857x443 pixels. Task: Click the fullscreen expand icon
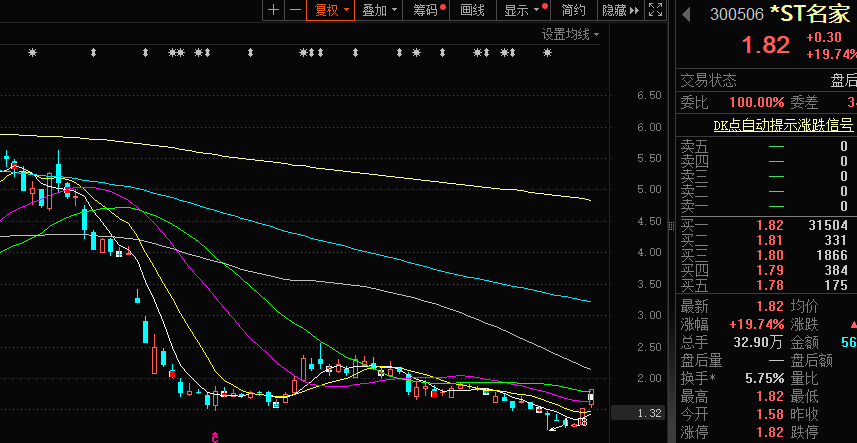[655, 10]
